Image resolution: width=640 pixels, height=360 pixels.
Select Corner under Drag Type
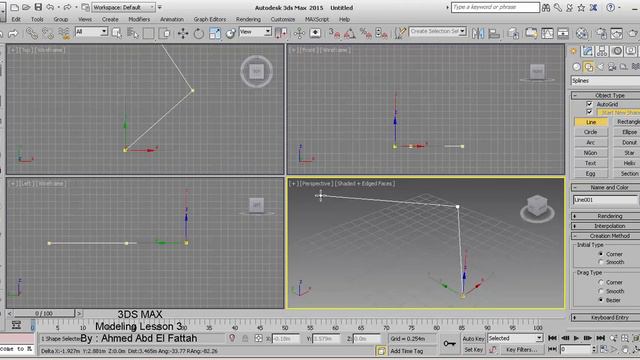(x=601, y=282)
